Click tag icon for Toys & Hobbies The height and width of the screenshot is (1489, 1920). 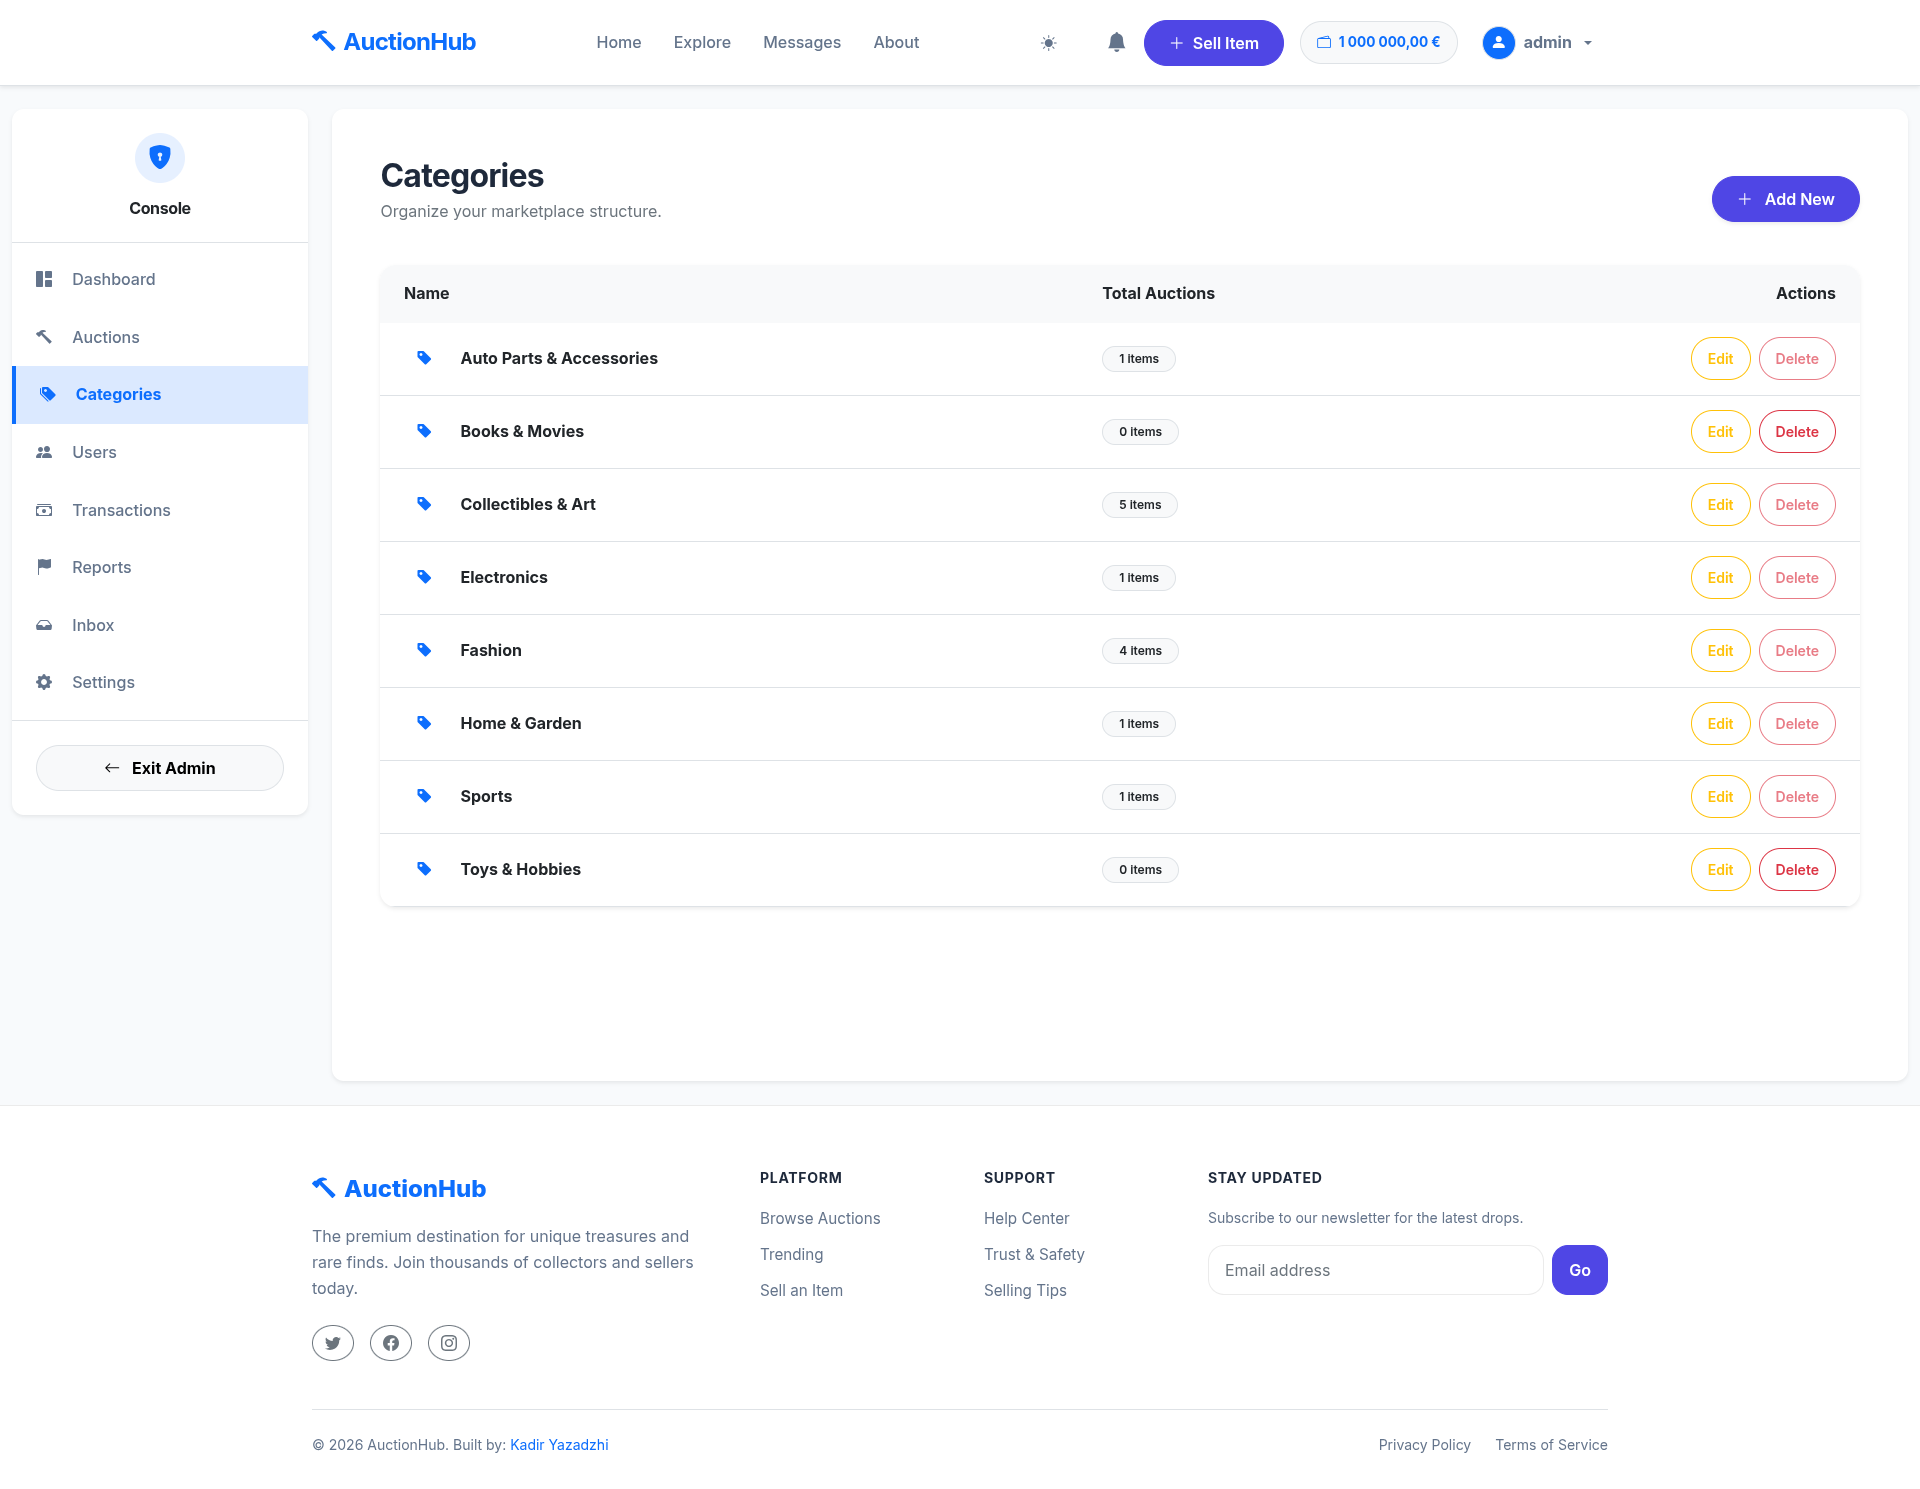tap(424, 869)
